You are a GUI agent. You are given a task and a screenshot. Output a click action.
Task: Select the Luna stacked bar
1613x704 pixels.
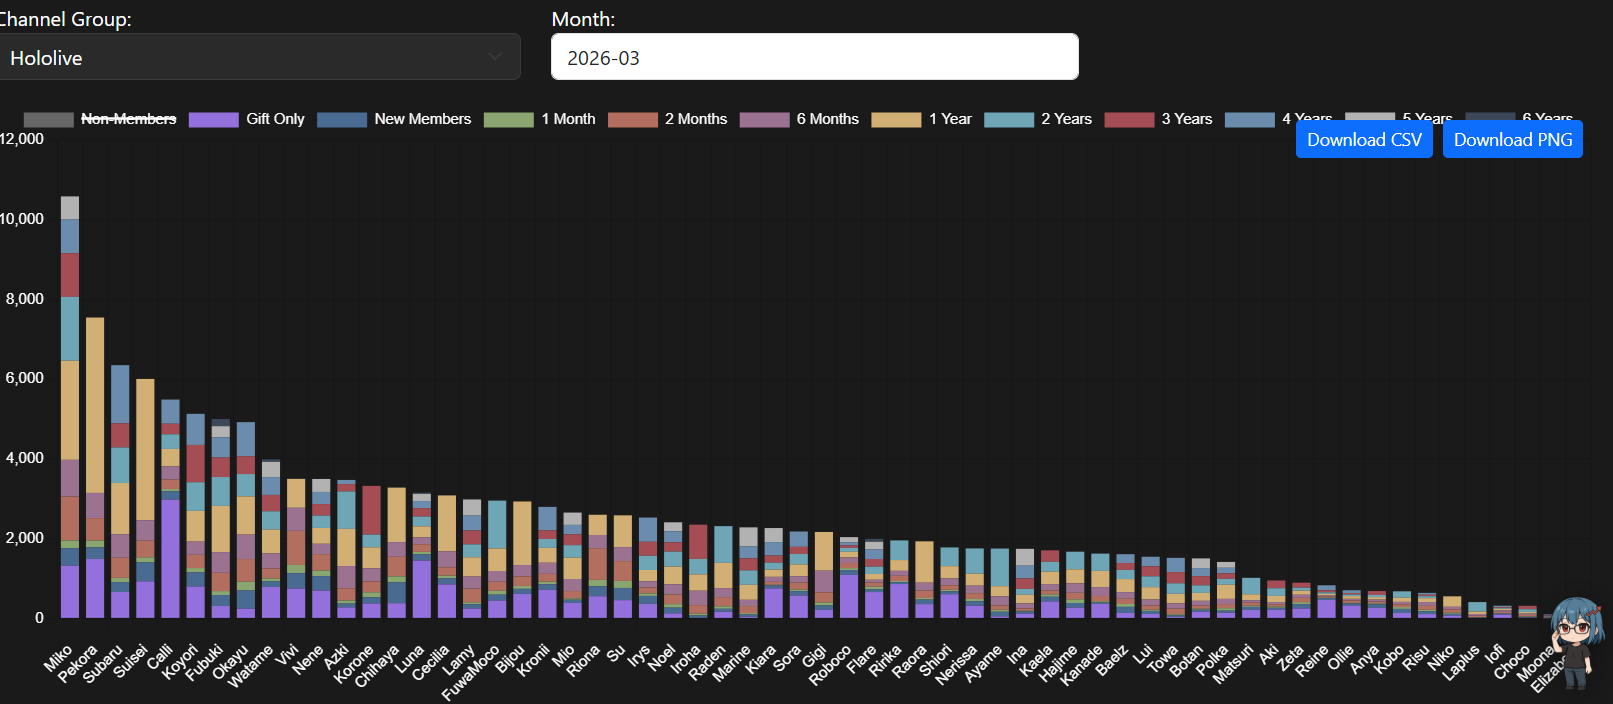click(x=421, y=555)
